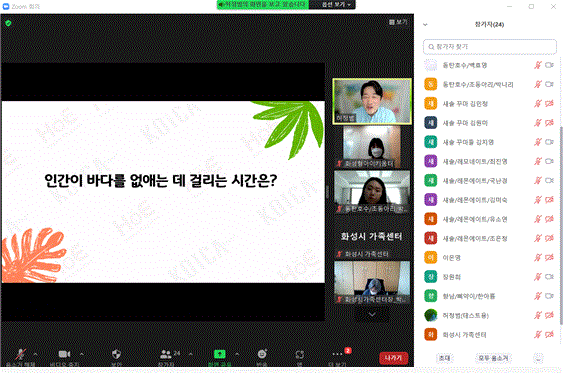Click the green Share Screen icon
563x373 pixels.
point(219,354)
